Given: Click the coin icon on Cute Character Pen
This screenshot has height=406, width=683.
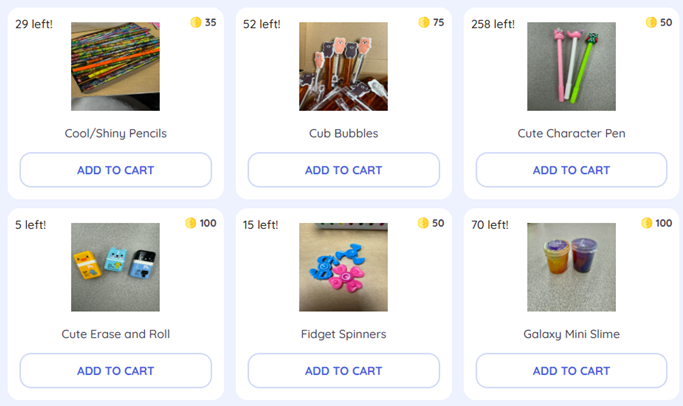Looking at the screenshot, I should click(651, 22).
